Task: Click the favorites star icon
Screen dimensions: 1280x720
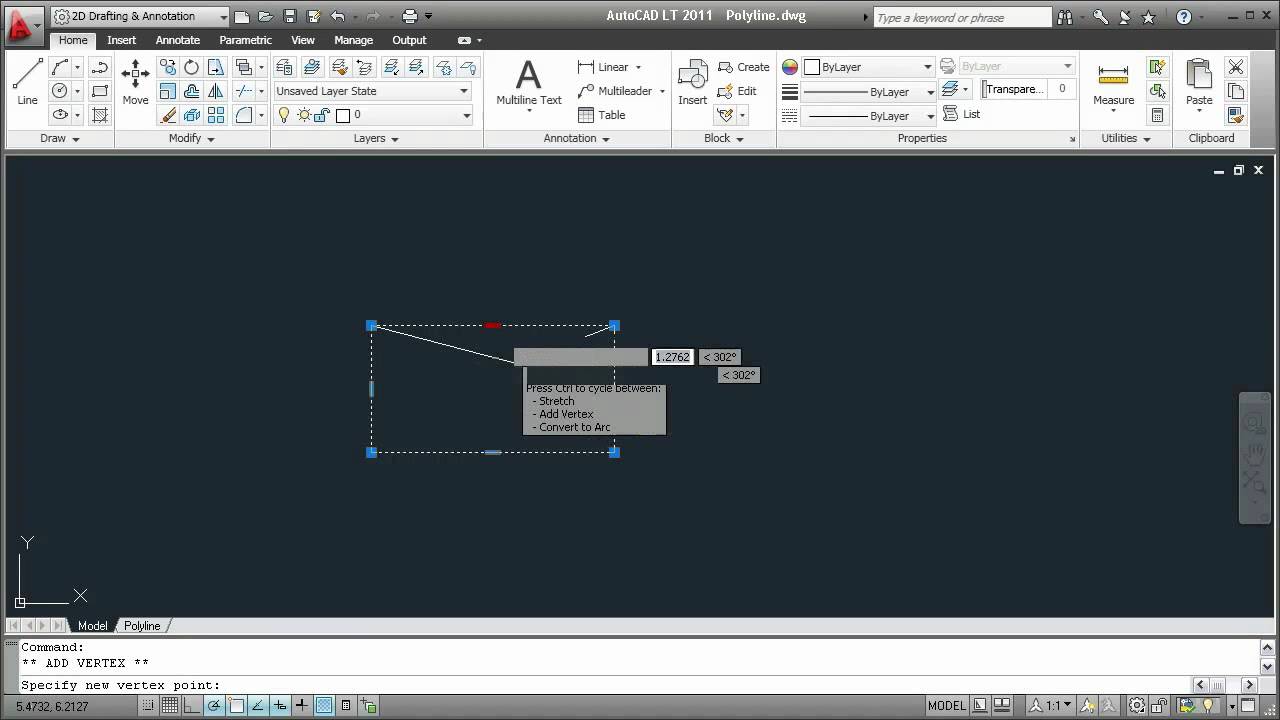Action: (1148, 17)
